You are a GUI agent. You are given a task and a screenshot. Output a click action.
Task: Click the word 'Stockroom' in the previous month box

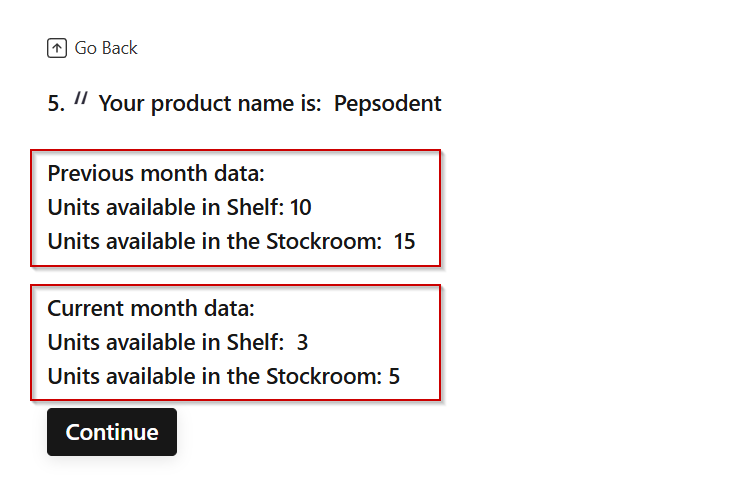coord(324,241)
